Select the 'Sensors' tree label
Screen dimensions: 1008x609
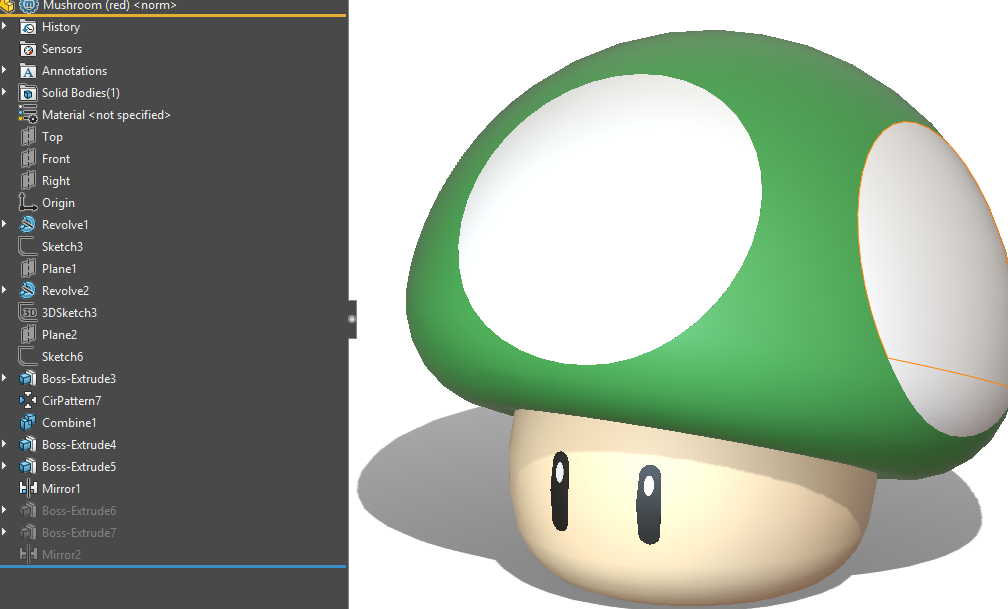62,49
